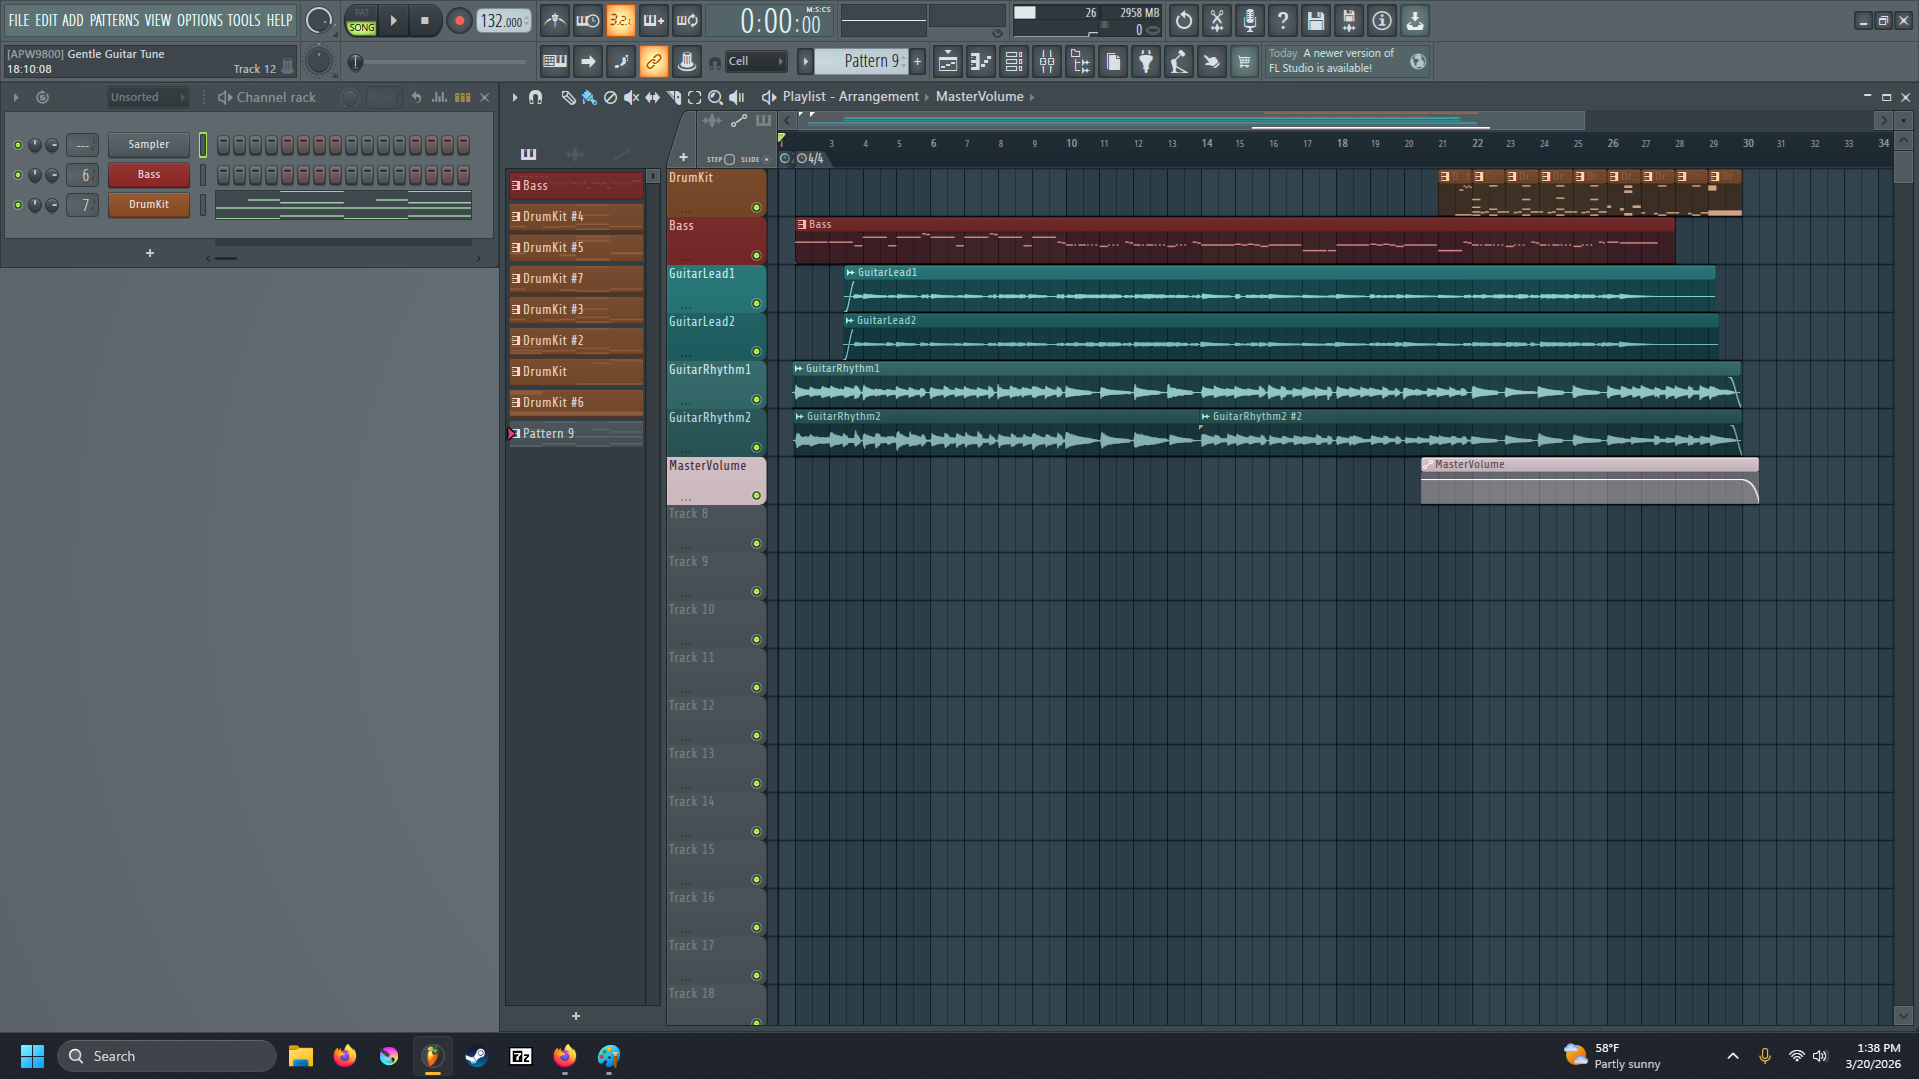This screenshot has width=1919, height=1079.
Task: Open the Mixer window icon
Action: (x=1047, y=62)
